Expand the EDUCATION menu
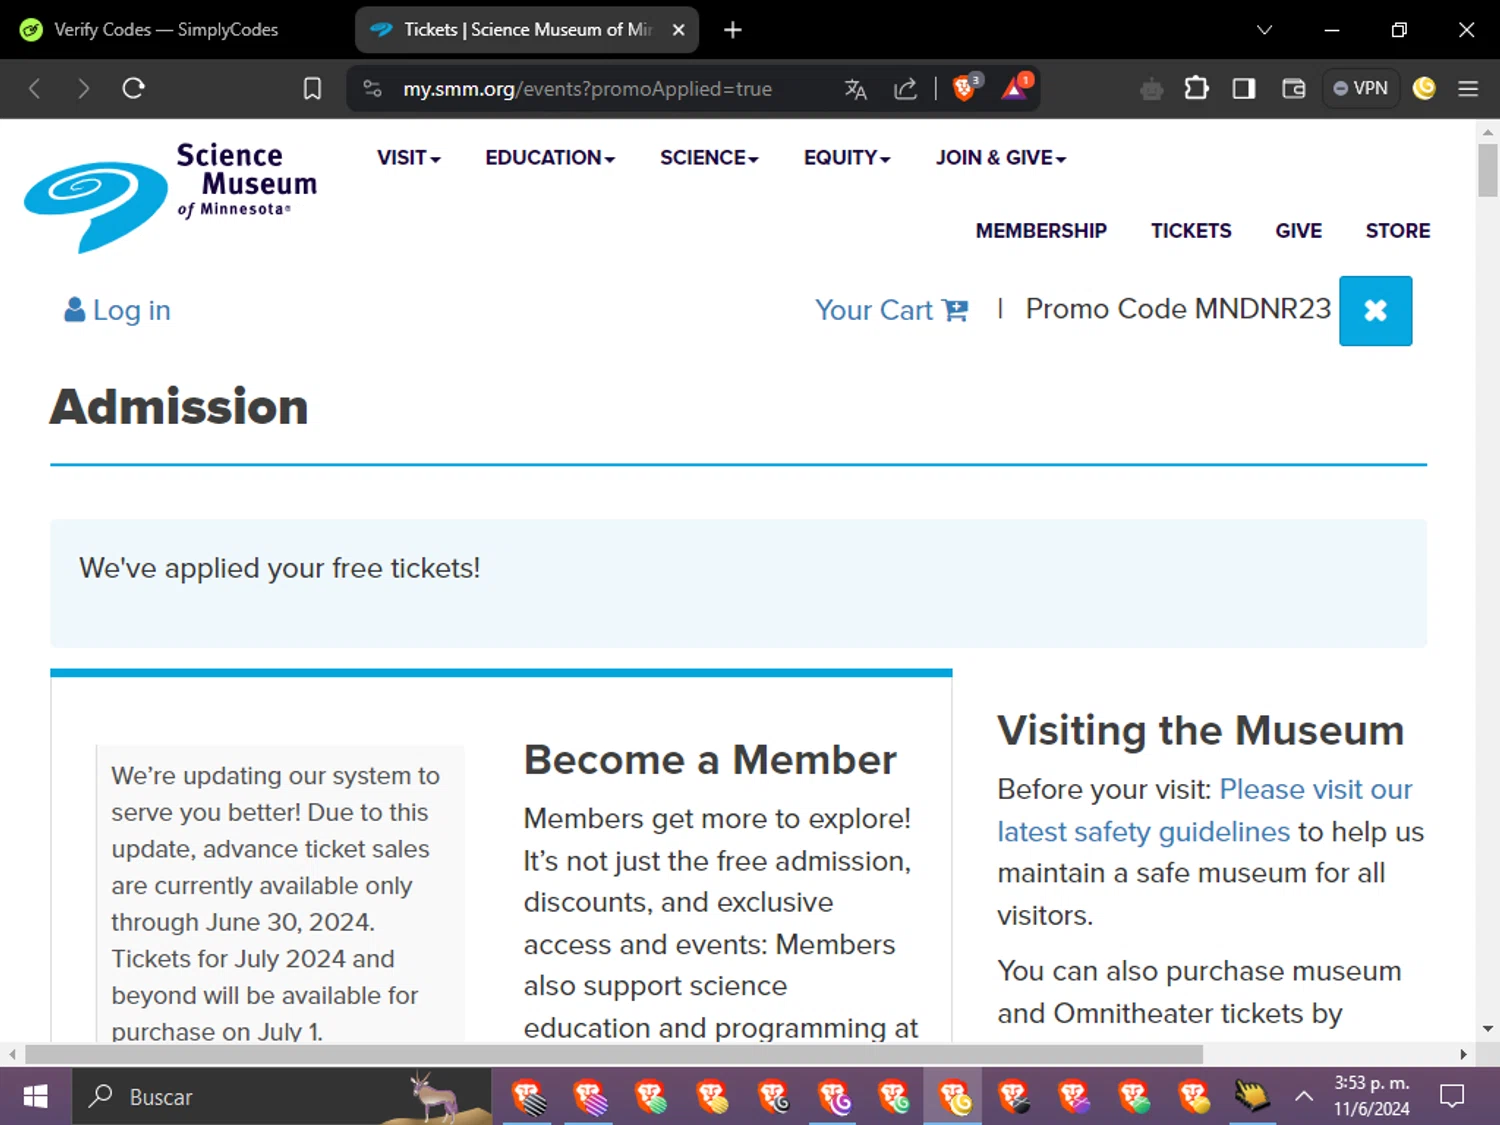1500x1125 pixels. (x=550, y=158)
